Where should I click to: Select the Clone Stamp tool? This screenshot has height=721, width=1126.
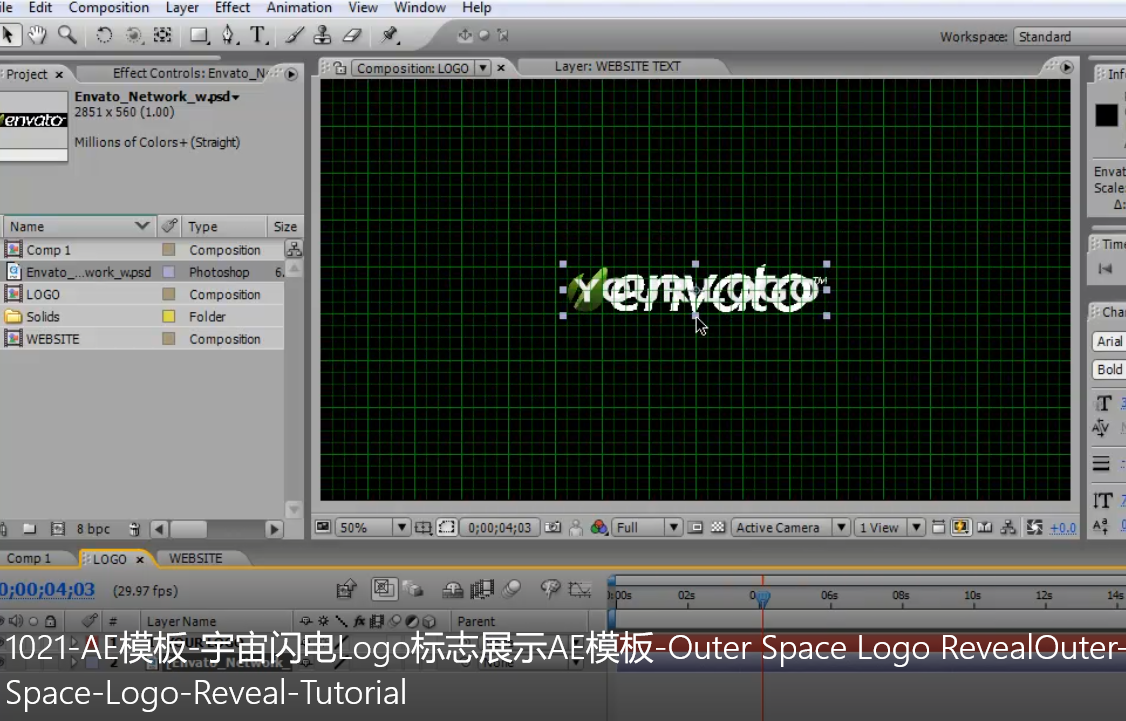[x=323, y=35]
